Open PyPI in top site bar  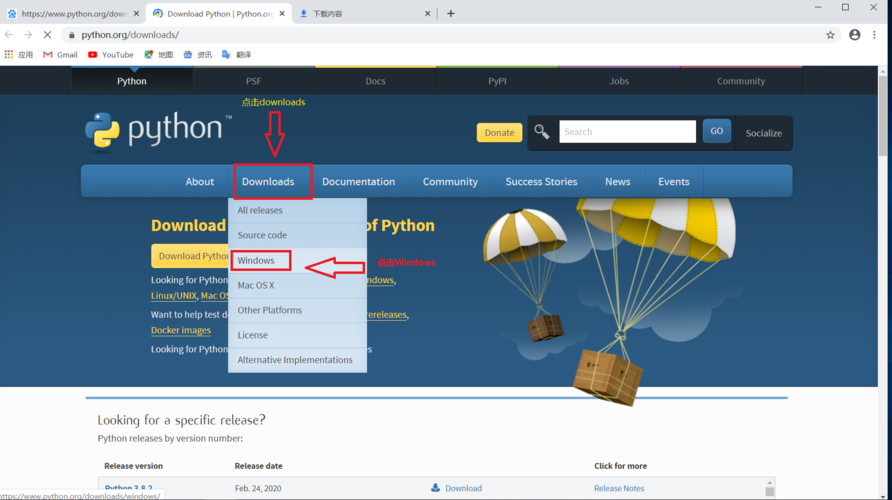(497, 81)
